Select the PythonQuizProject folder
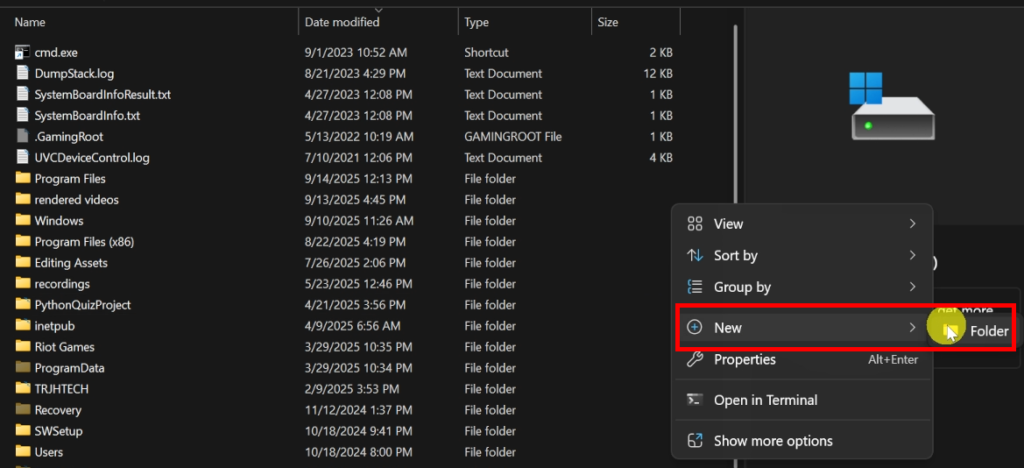The image size is (1024, 468). 82,305
